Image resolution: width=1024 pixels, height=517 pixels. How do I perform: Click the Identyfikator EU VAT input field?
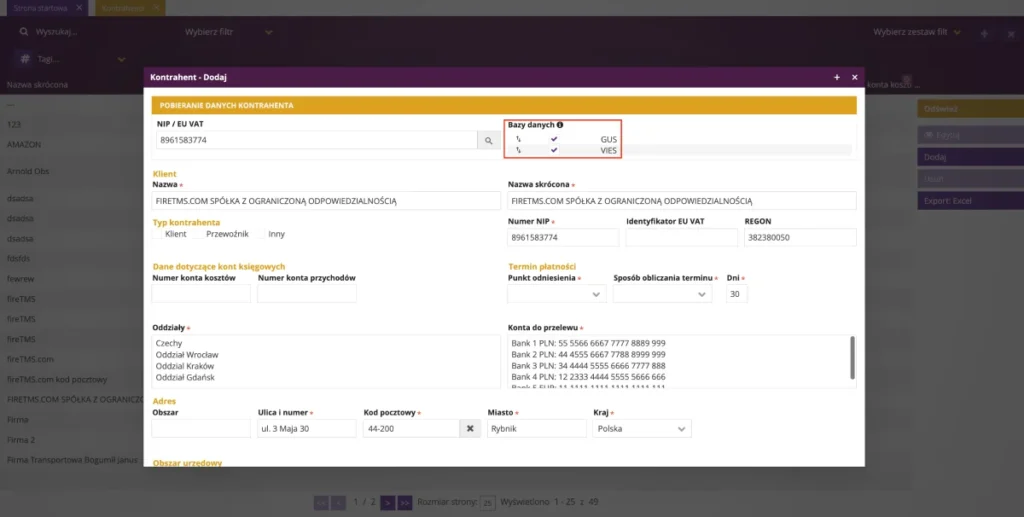[682, 238]
